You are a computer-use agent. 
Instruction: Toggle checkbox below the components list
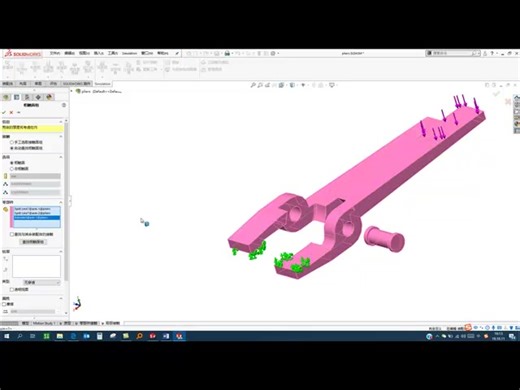point(12,234)
